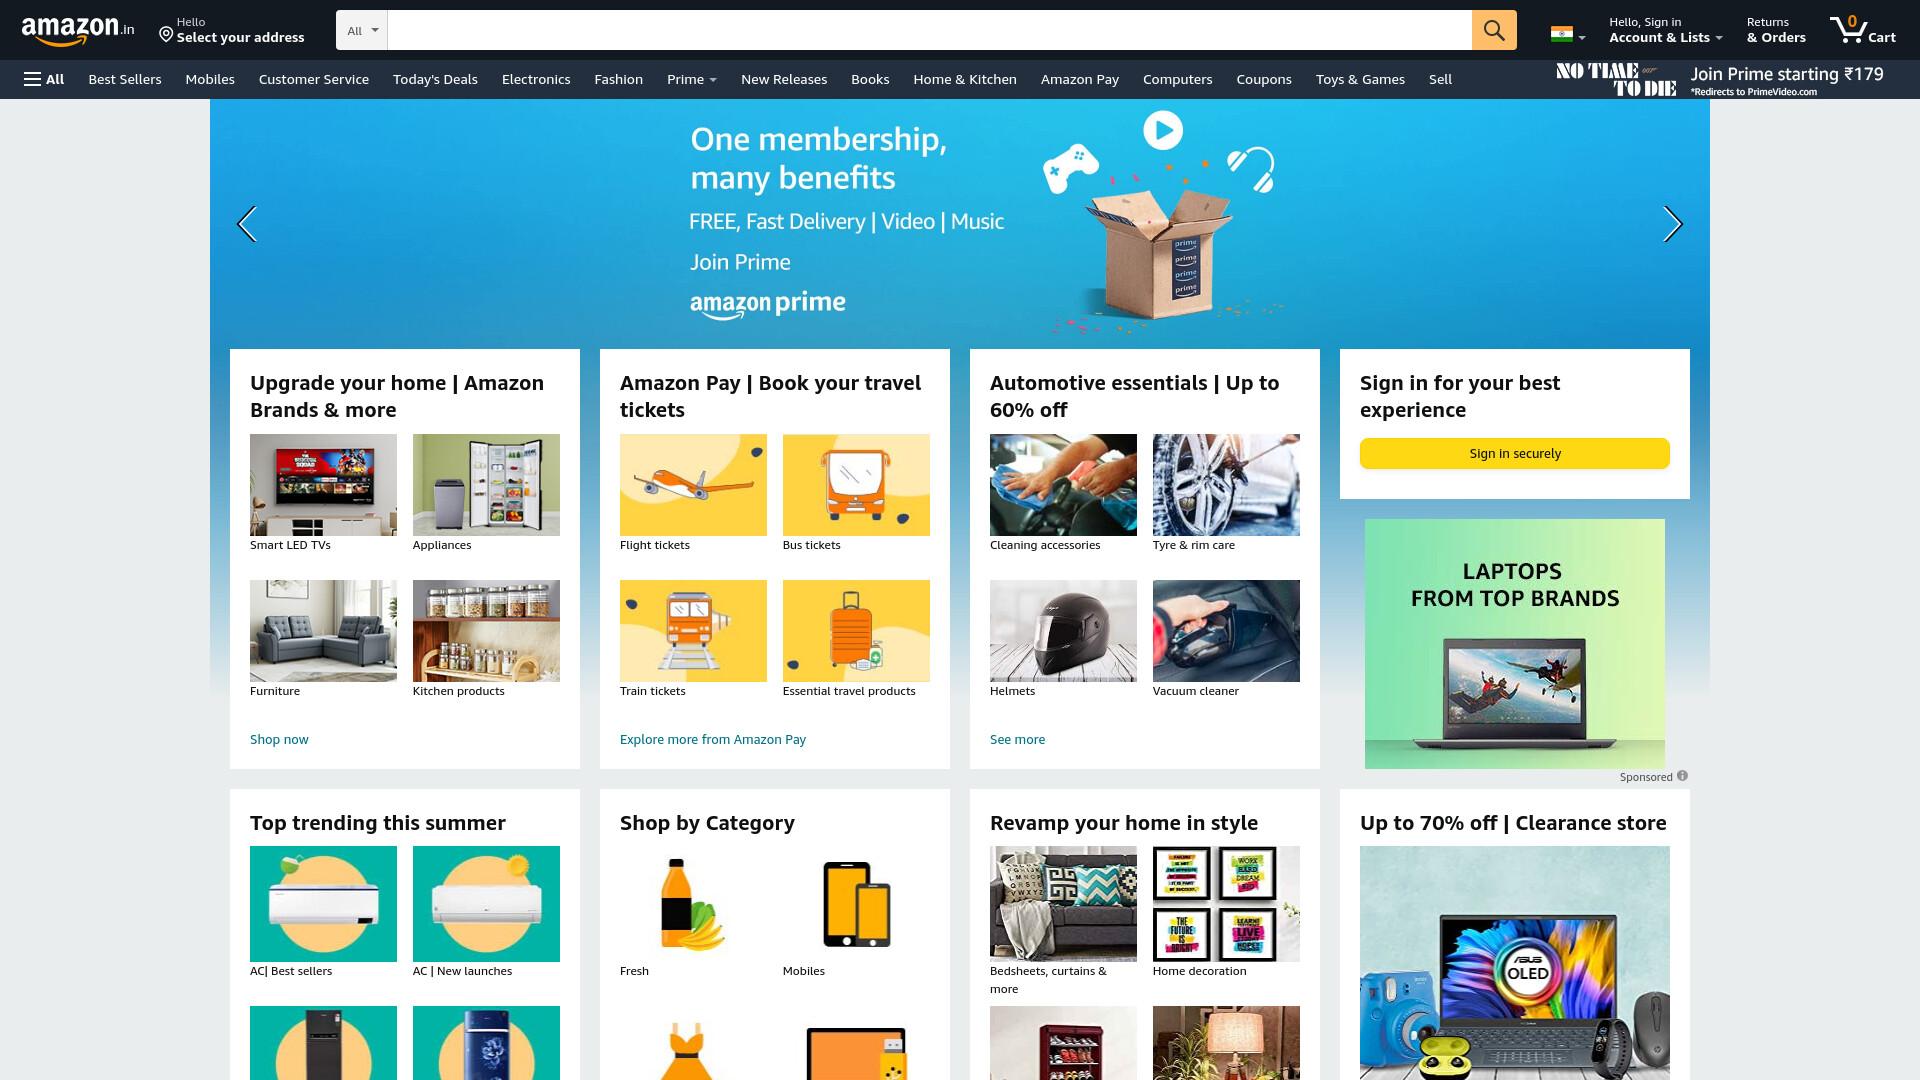Screen dimensions: 1920x1080
Task: Go to previous banner slide arrow
Action: [x=247, y=224]
